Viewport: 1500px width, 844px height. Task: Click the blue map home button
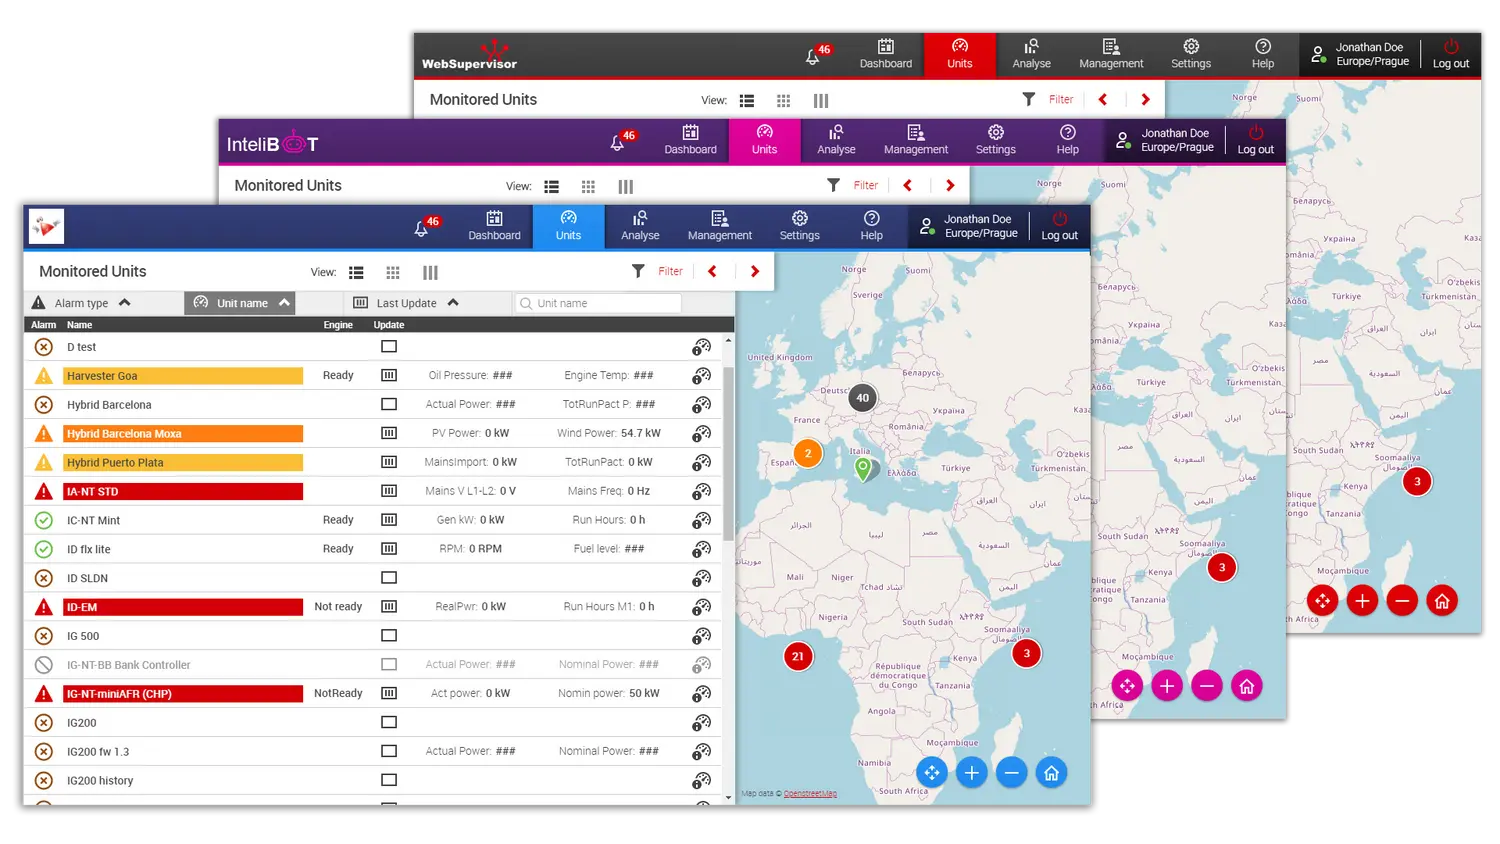pos(1051,773)
